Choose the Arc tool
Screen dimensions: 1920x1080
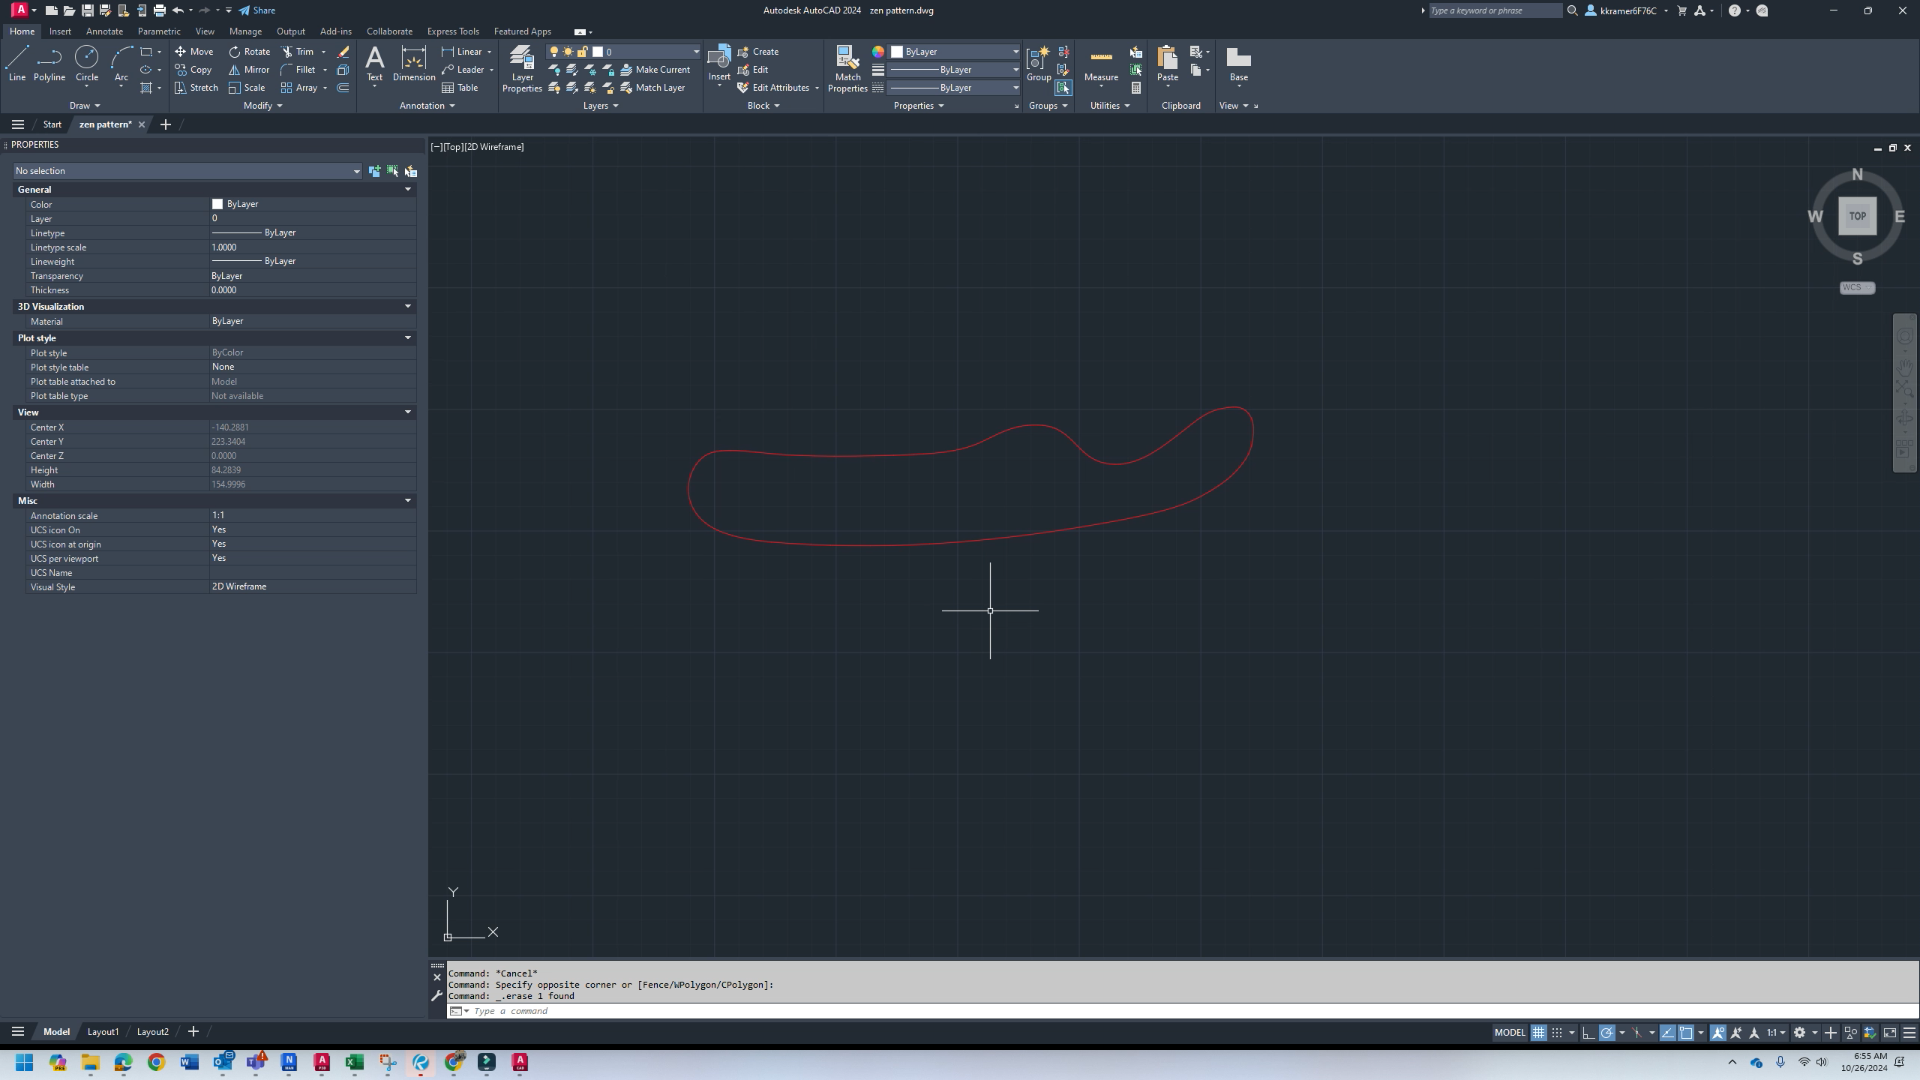coord(121,63)
